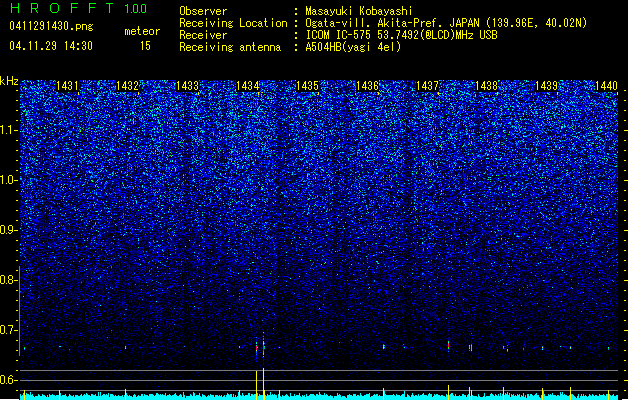This screenshot has width=629, height=400.
Task: Click the 1439 time axis marker
Action: click(x=546, y=86)
